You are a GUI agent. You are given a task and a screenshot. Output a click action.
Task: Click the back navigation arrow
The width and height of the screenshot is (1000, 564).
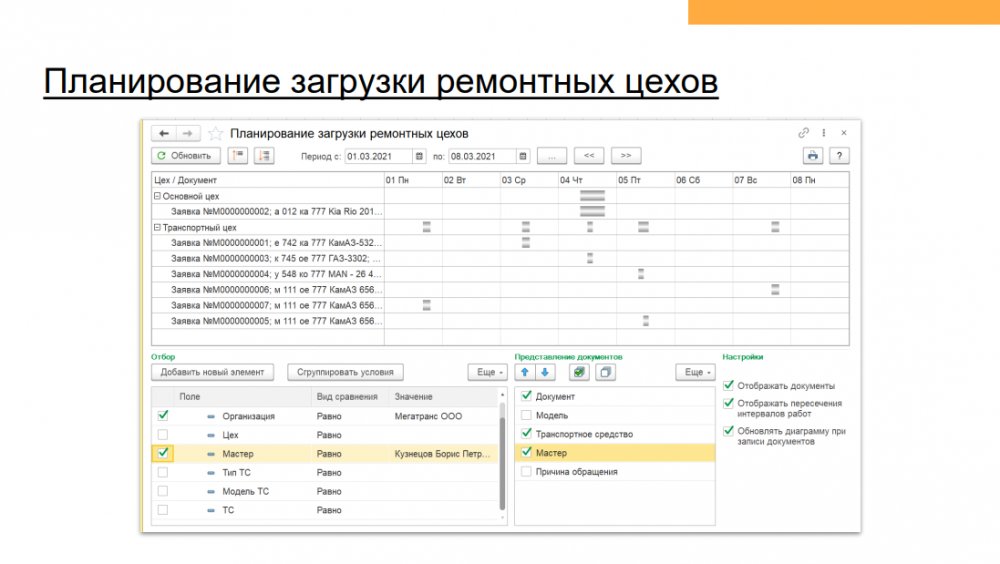[x=163, y=133]
